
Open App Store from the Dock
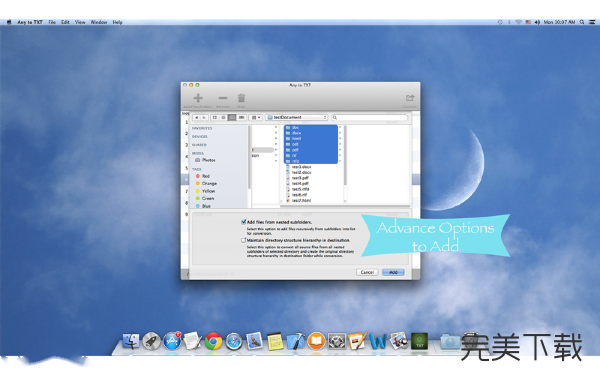click(172, 341)
